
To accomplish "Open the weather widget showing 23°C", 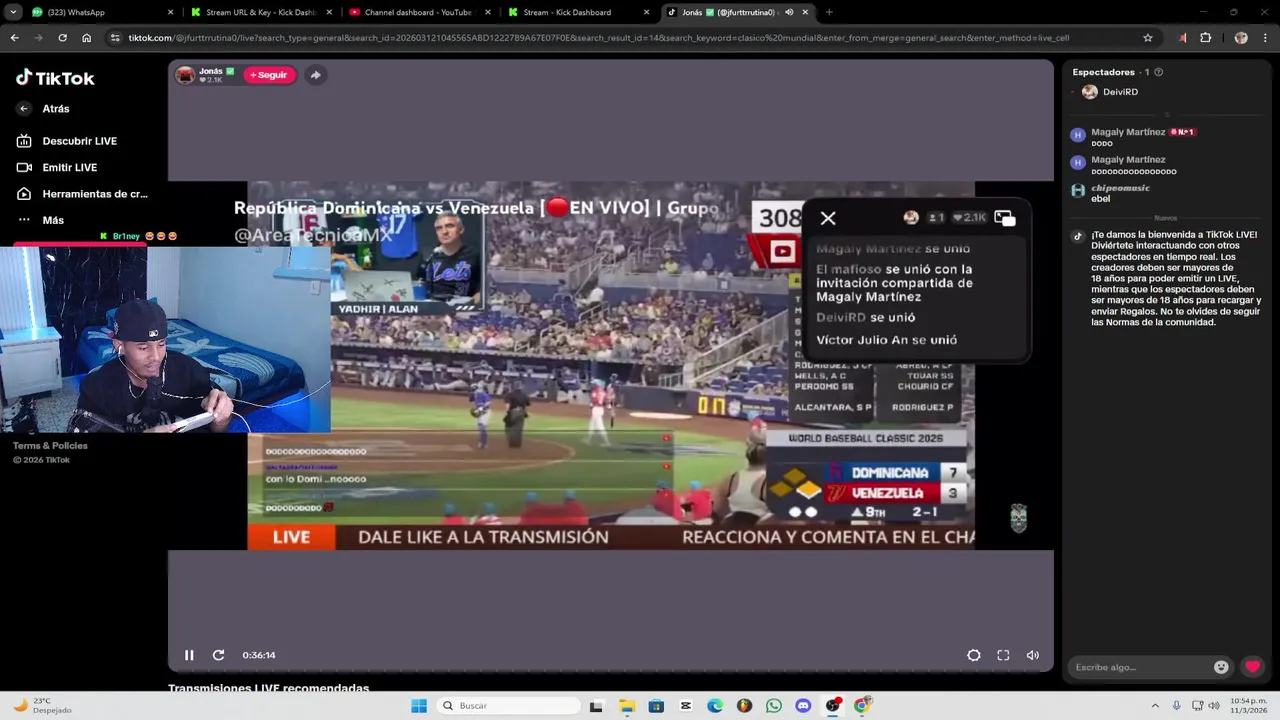I will (x=42, y=706).
